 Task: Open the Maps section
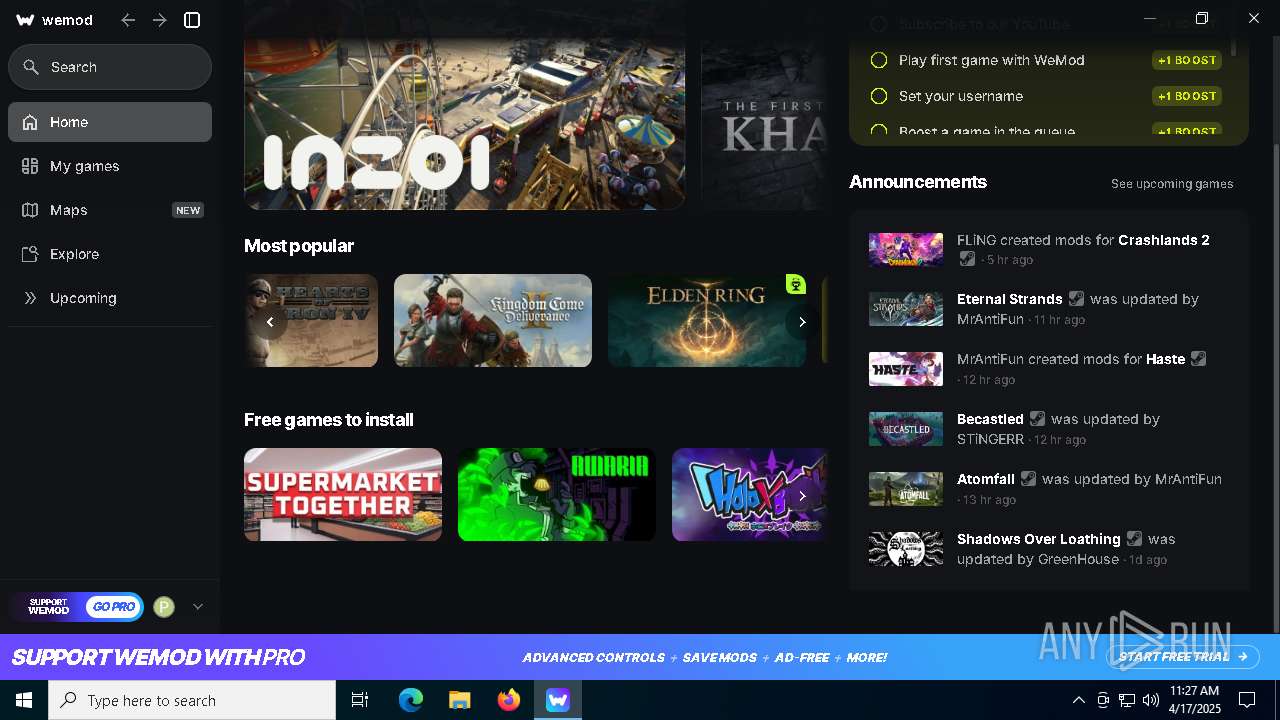point(110,210)
